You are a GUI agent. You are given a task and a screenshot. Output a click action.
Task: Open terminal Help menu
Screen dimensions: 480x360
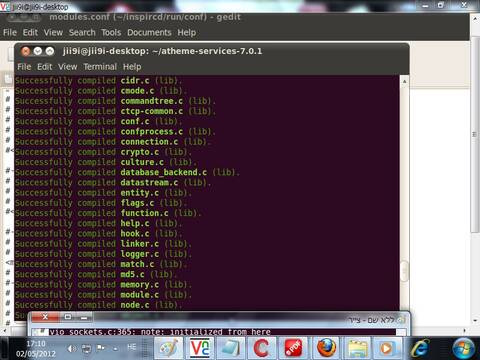(132, 67)
